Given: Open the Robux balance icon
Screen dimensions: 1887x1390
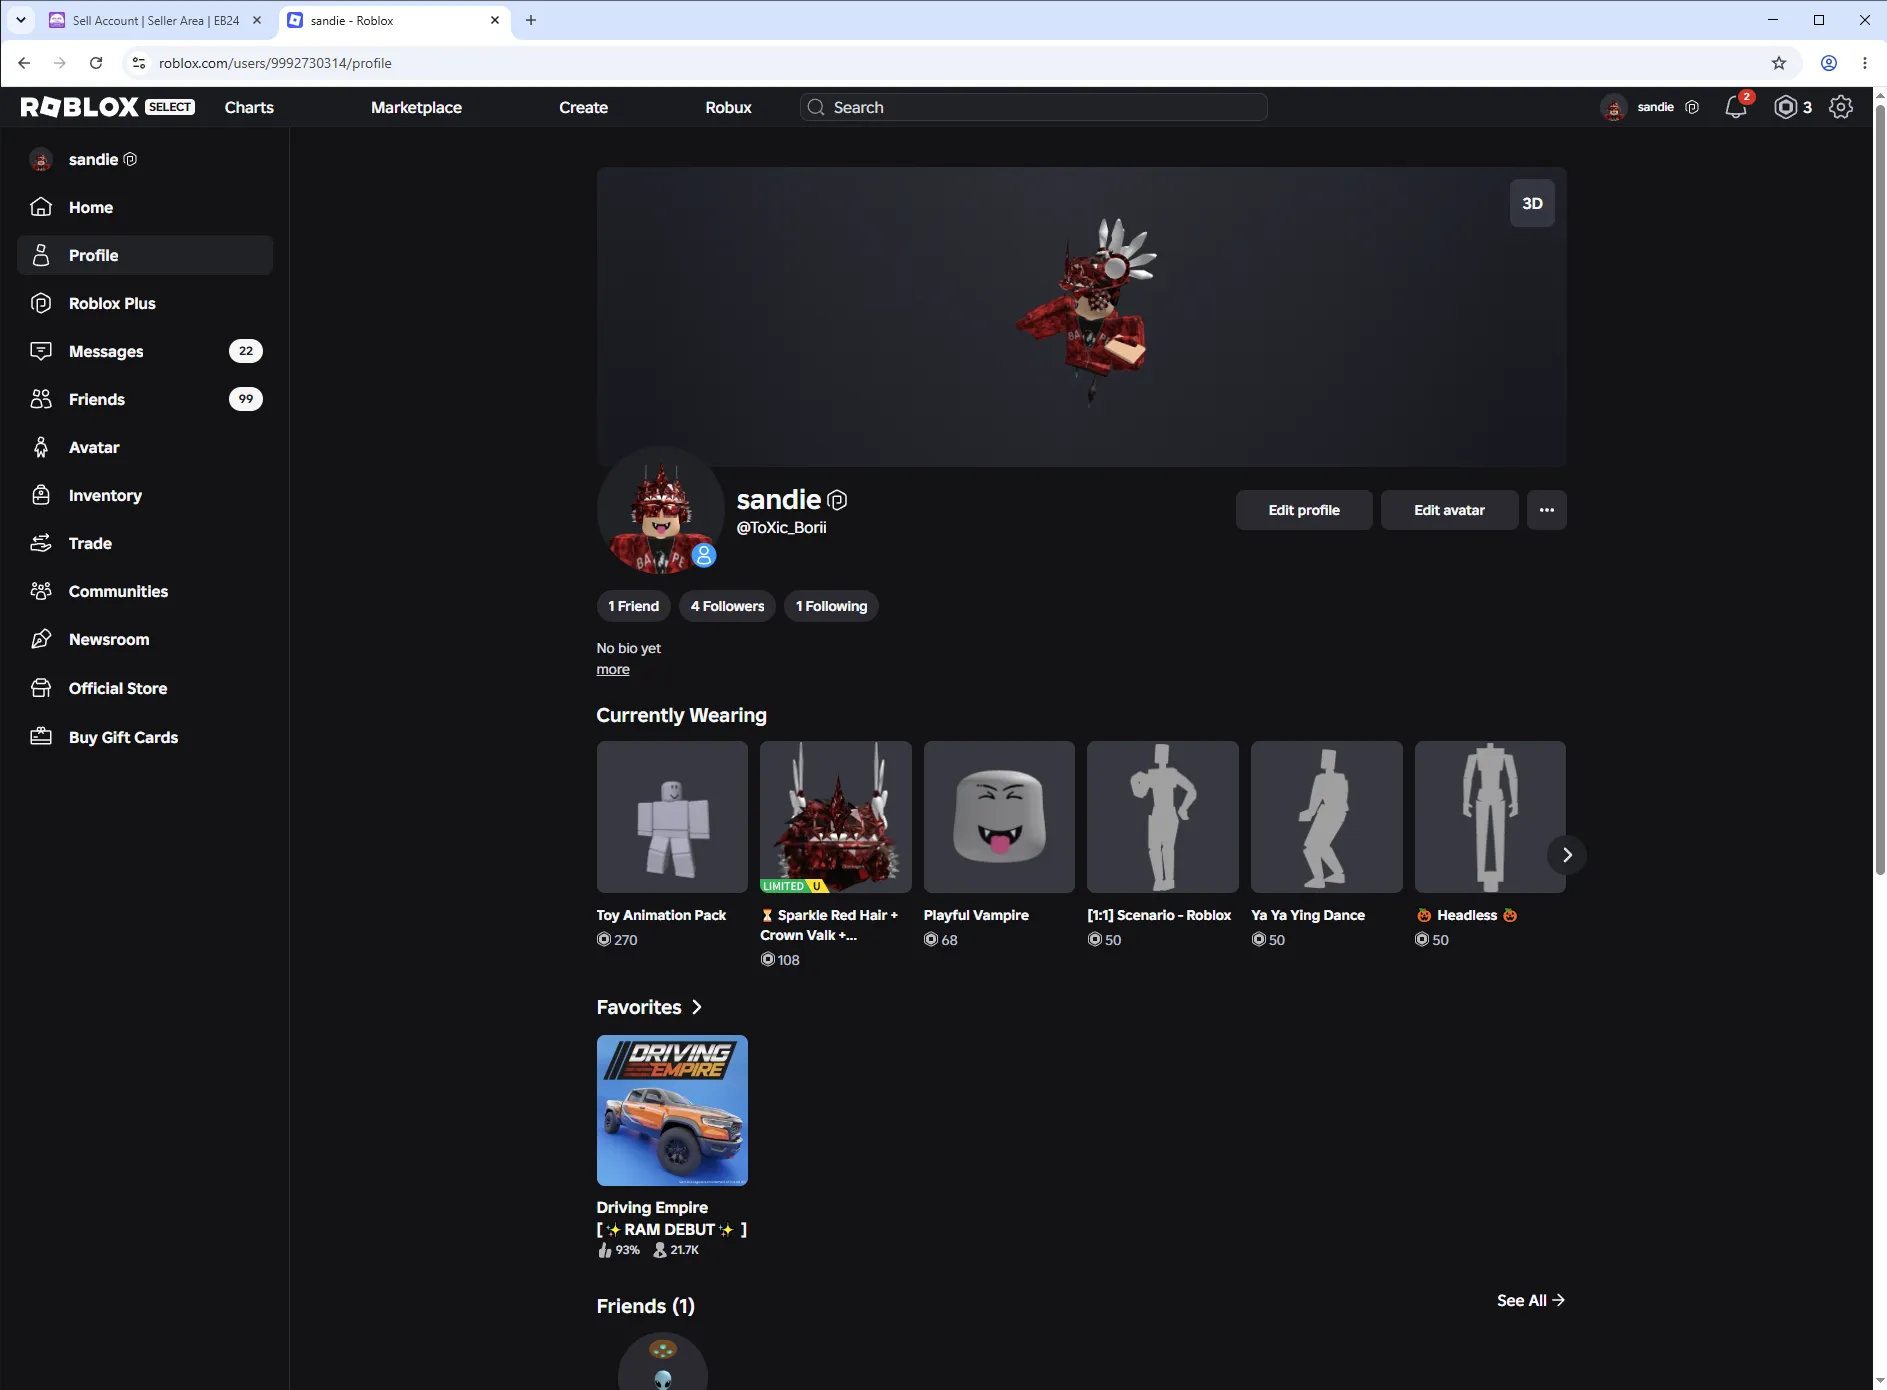Looking at the screenshot, I should pos(1786,107).
